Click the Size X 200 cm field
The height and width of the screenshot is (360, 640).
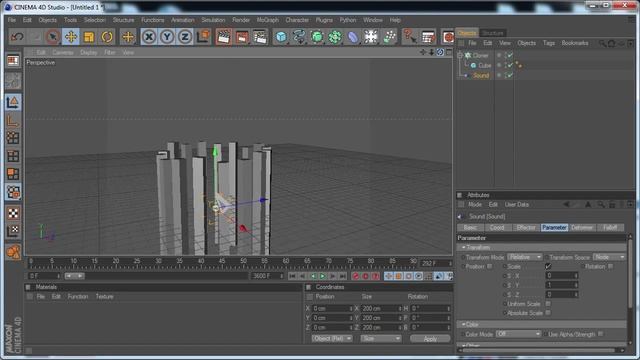click(381, 308)
